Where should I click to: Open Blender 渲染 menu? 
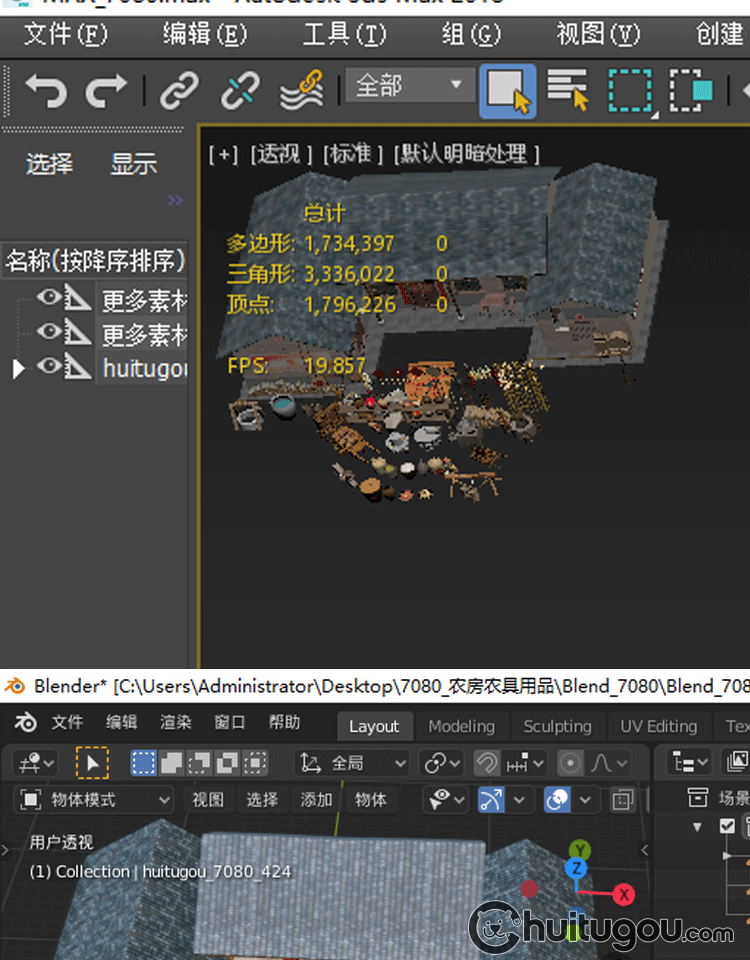pyautogui.click(x=176, y=722)
